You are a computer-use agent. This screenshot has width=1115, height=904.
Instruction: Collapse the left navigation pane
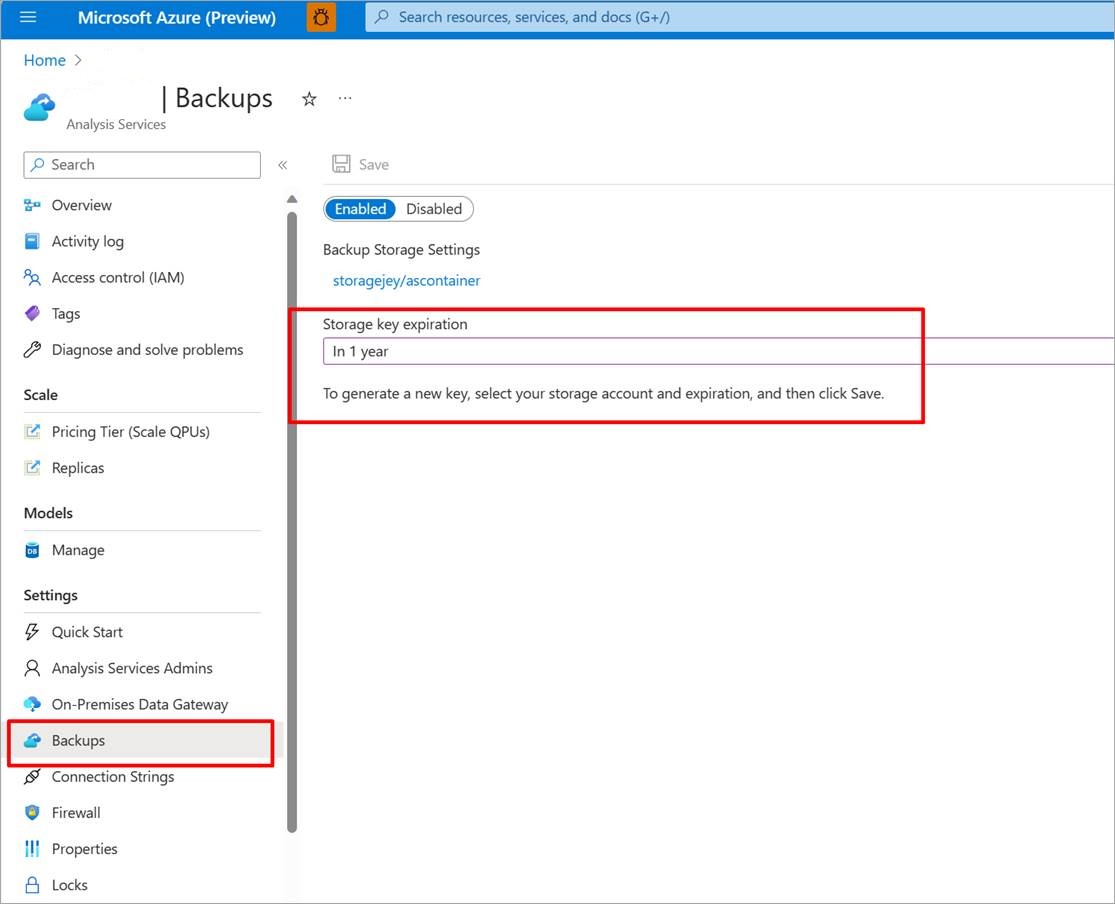(x=283, y=165)
